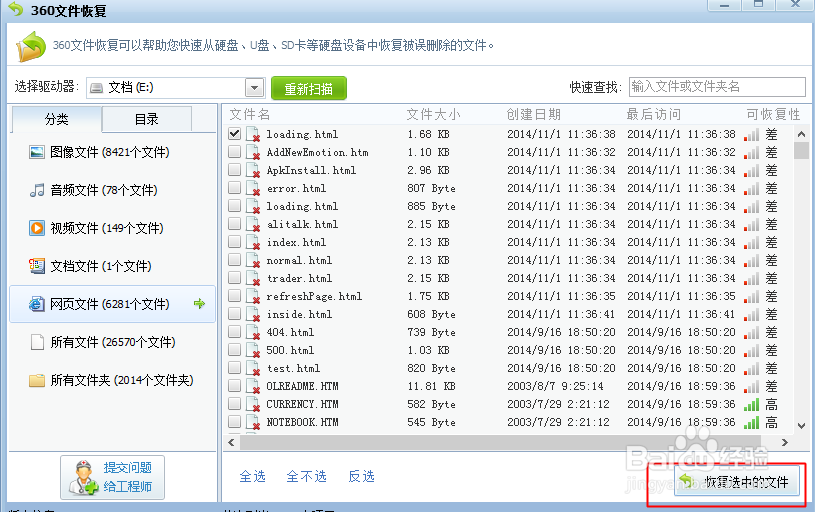Click the signal bars for NOTEBOOK.HTM recoverability

tap(751, 423)
